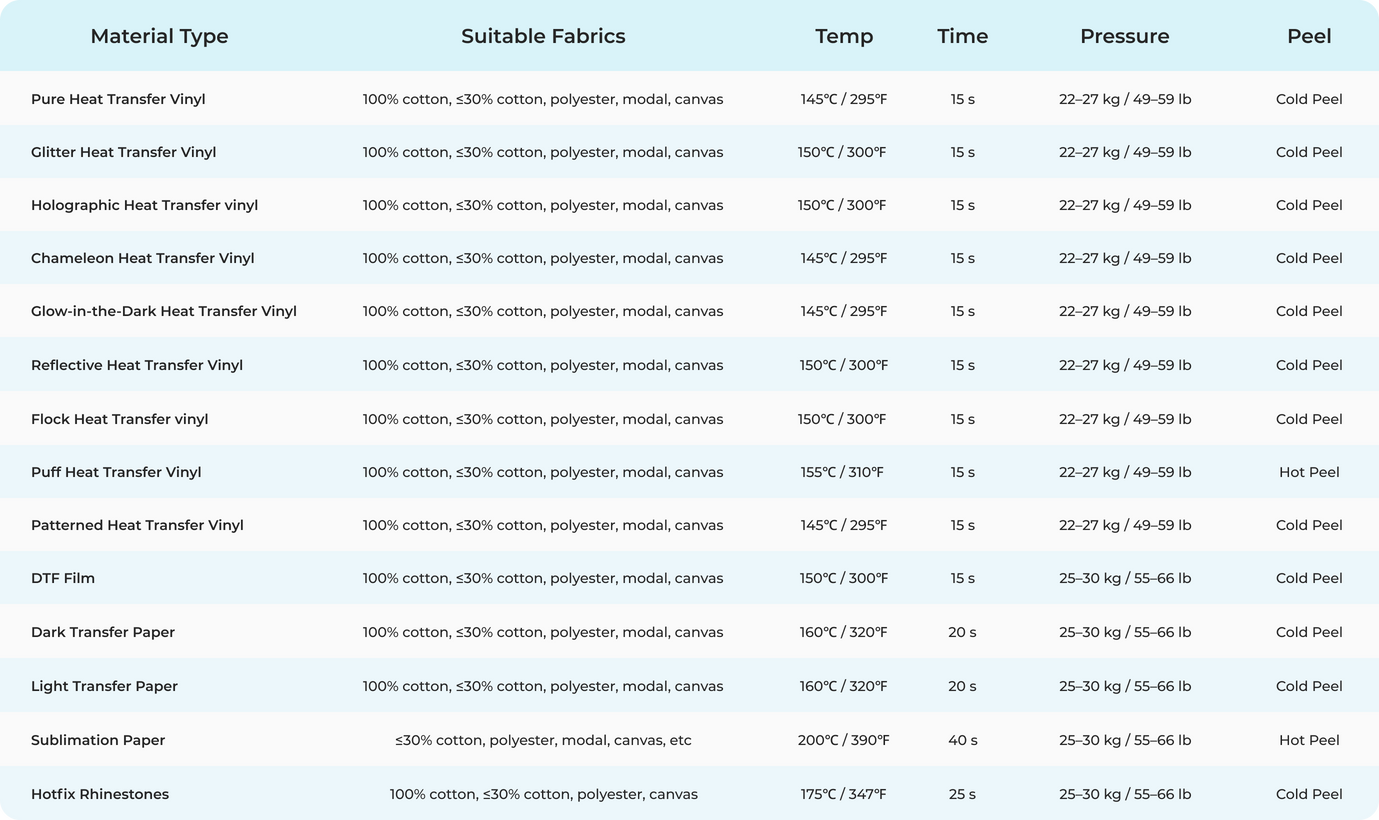
Task: Click the Peel column header
Action: coord(1308,36)
